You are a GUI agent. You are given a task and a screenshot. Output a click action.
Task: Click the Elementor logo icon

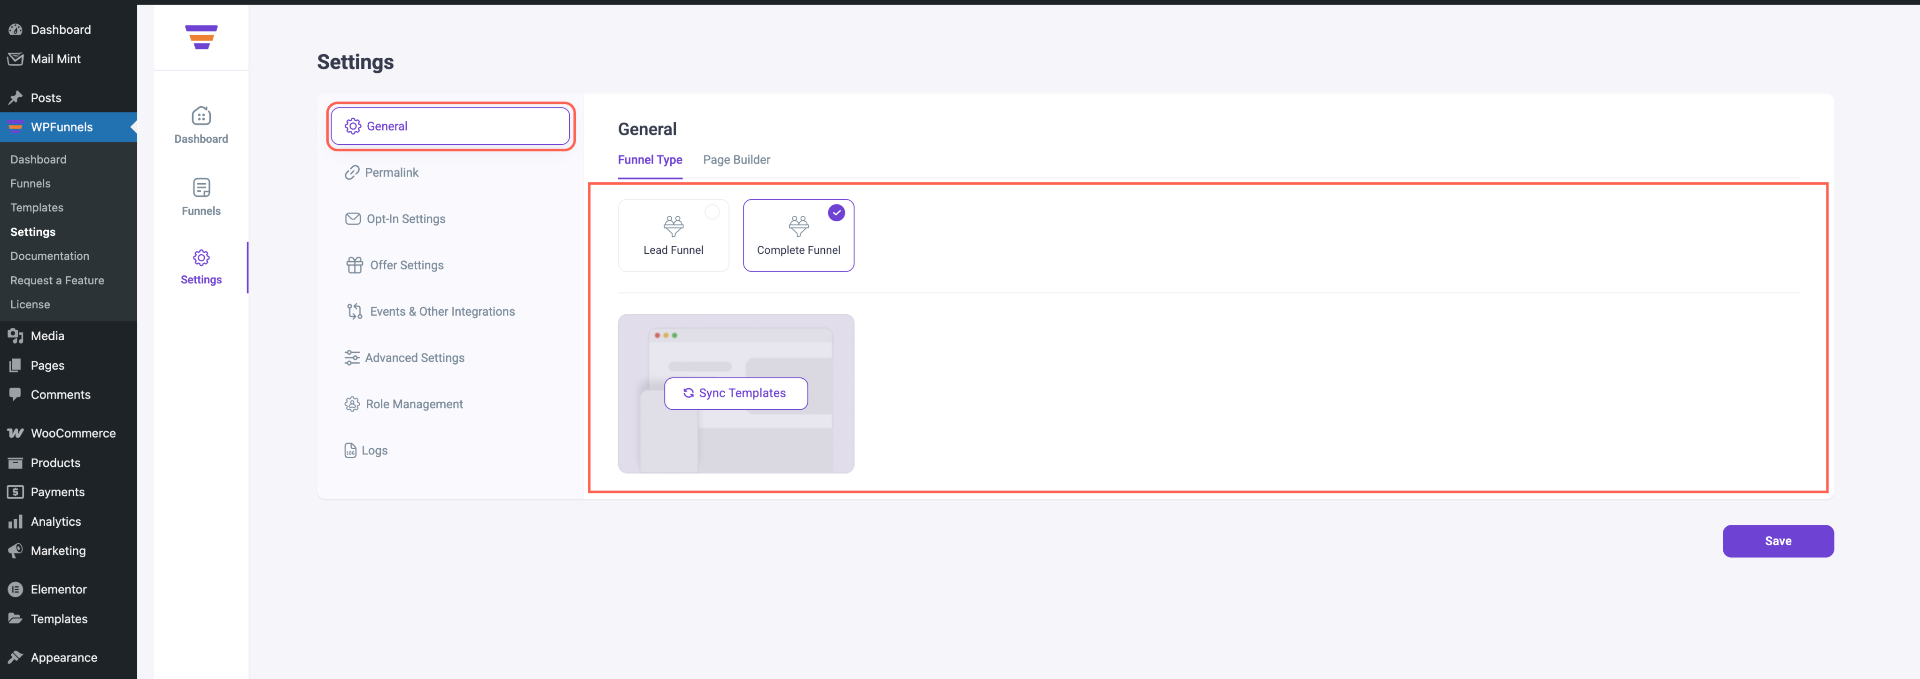[15, 590]
